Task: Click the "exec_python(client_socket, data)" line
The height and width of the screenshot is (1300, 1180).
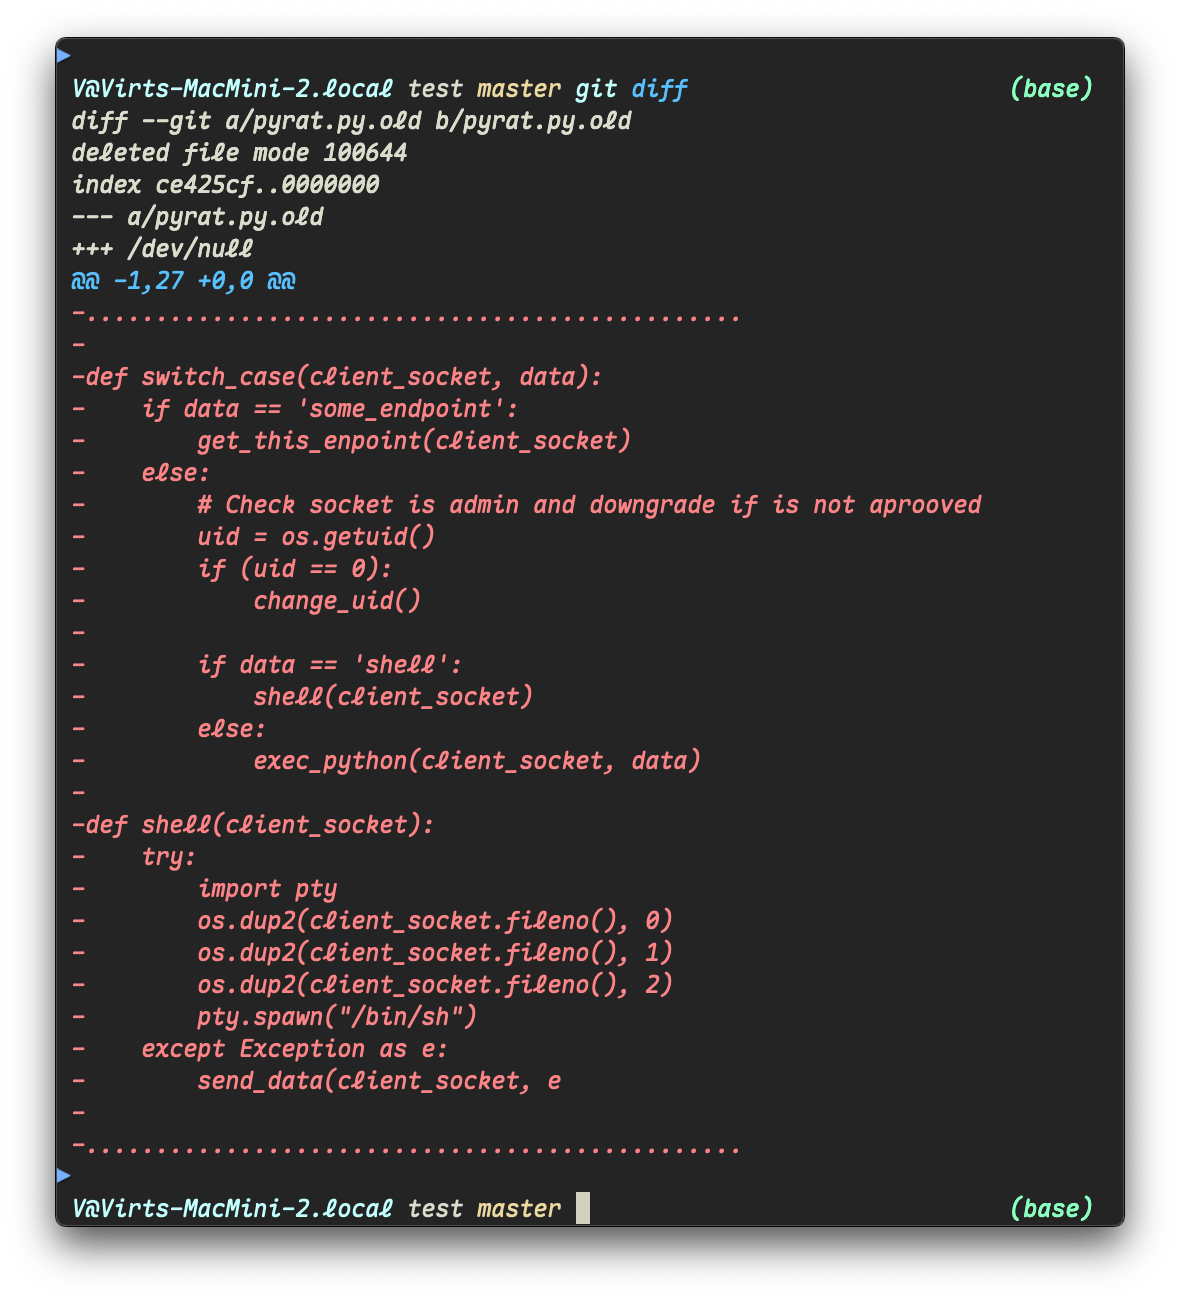Action: tap(477, 761)
